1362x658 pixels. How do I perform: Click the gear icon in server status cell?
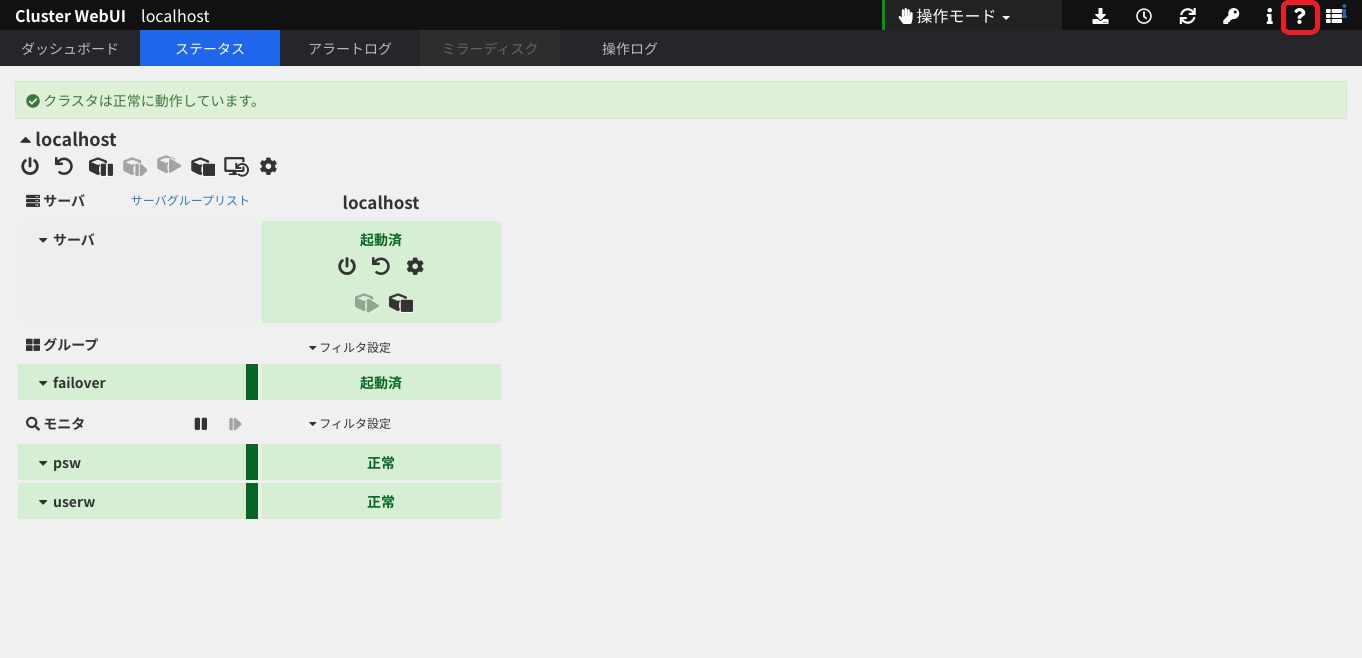(415, 266)
